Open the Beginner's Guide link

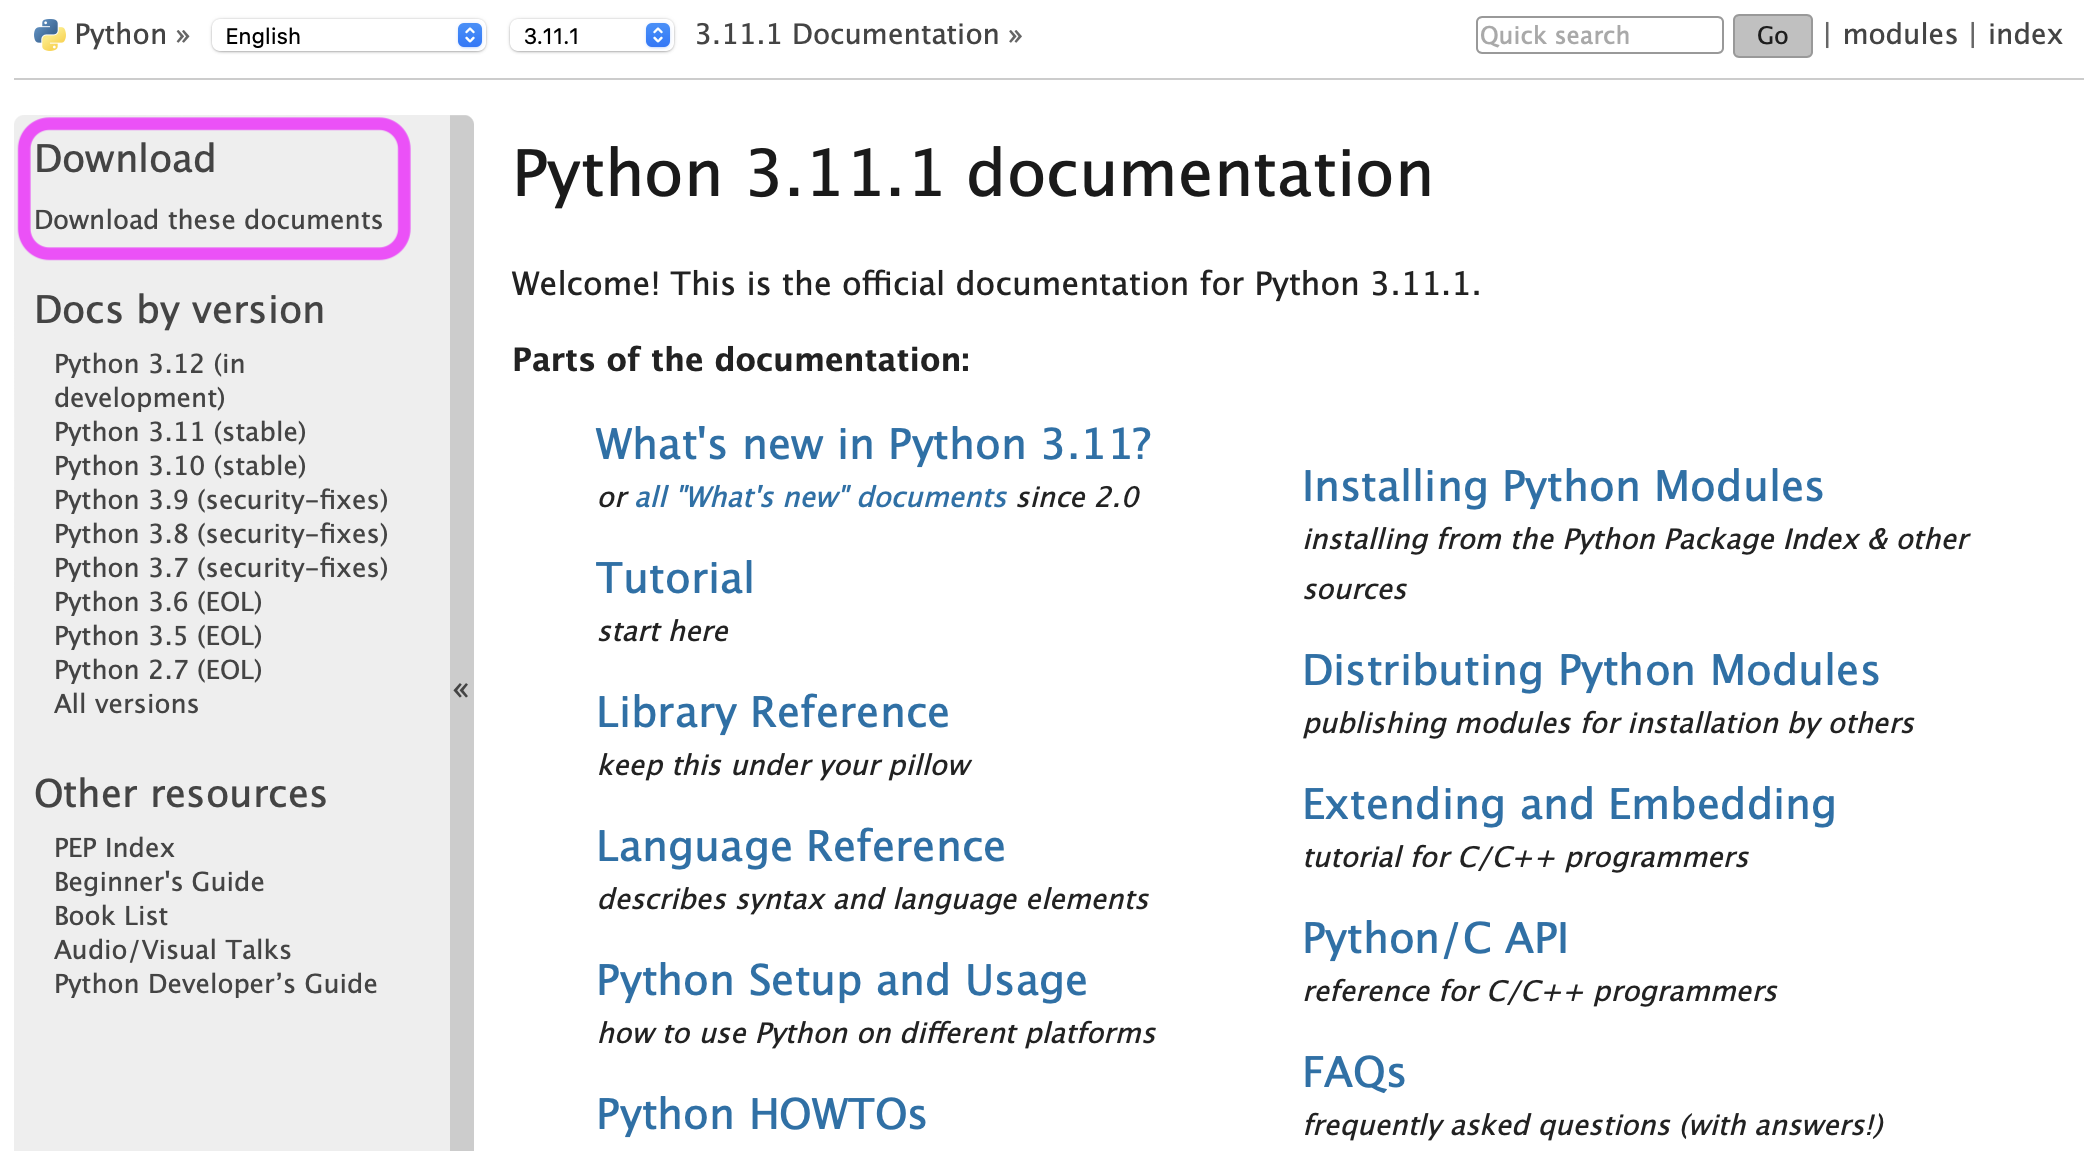pos(159,882)
